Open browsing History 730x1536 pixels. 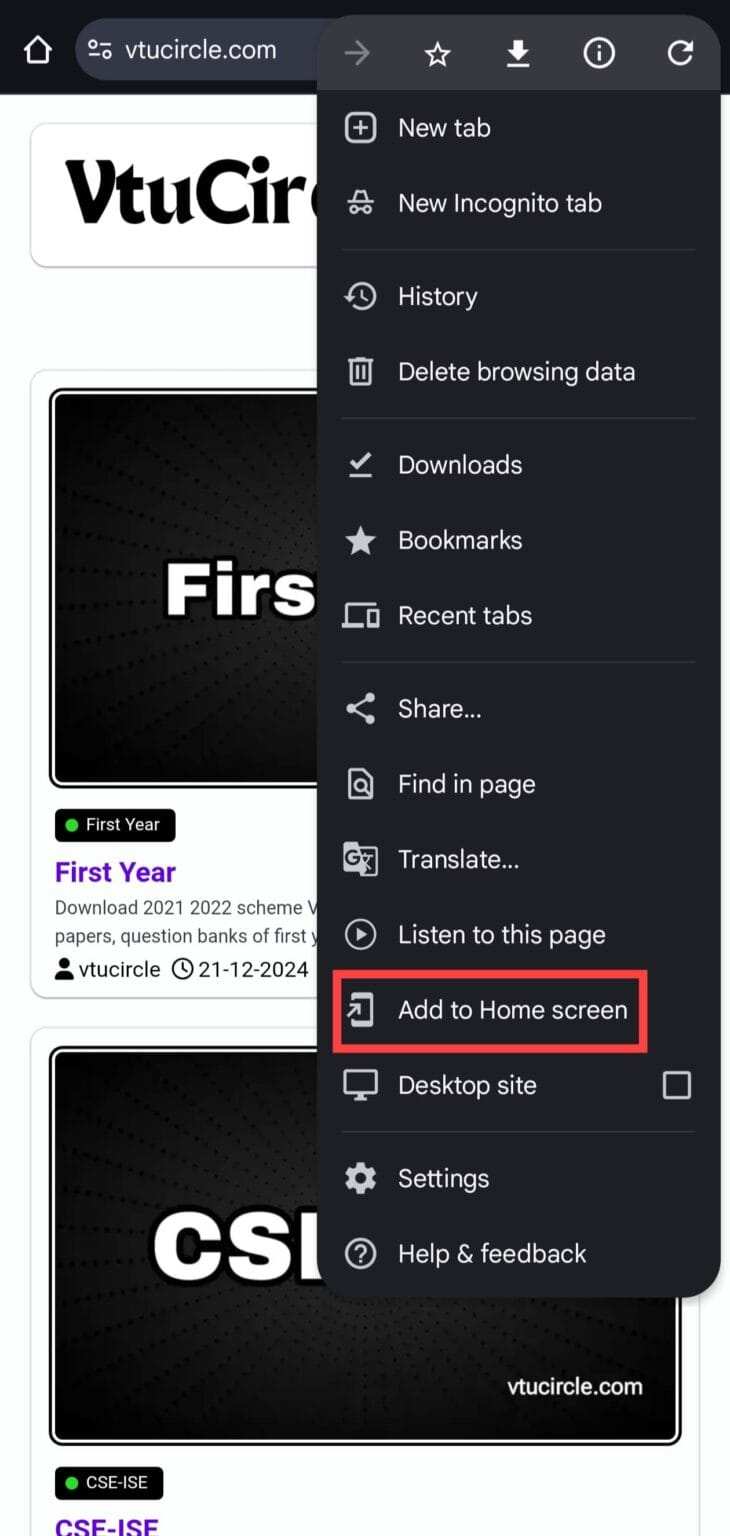[x=518, y=296]
